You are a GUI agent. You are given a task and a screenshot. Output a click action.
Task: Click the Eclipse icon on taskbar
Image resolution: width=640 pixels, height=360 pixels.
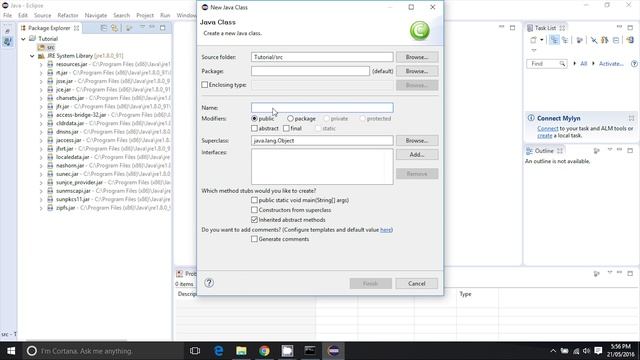pos(333,351)
